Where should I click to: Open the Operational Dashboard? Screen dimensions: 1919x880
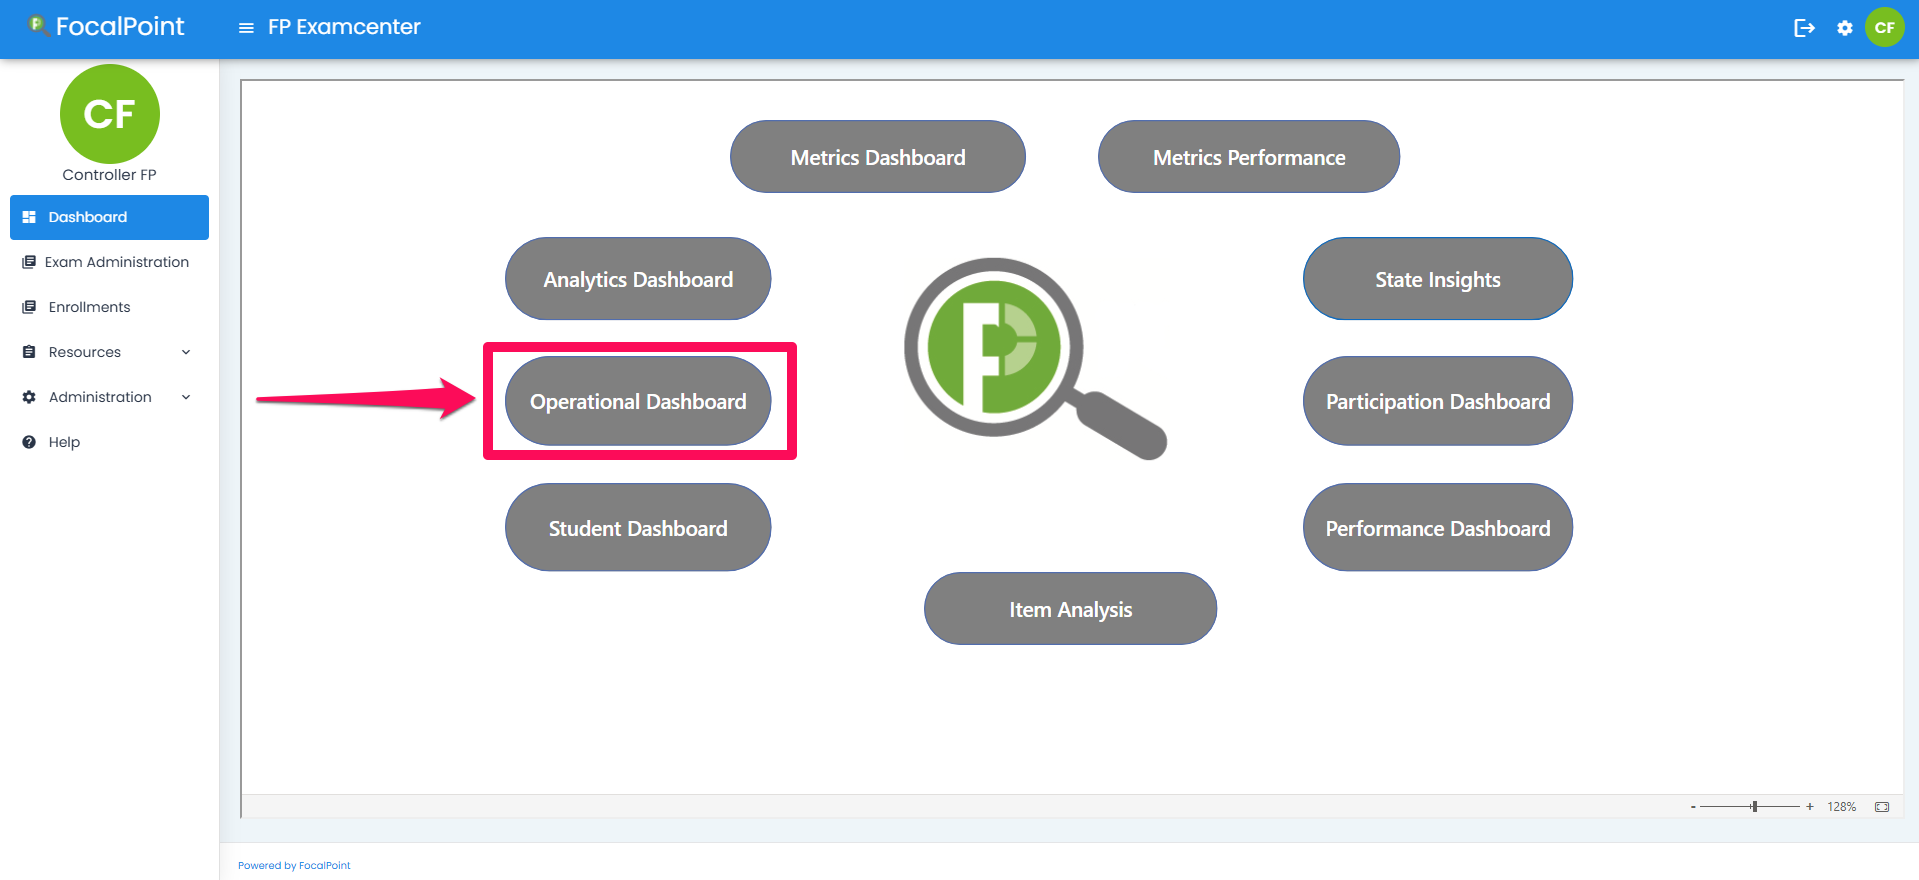point(638,401)
